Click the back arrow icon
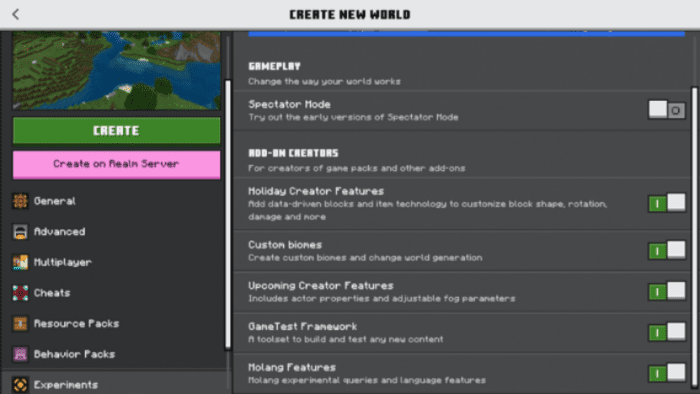This screenshot has width=700, height=394. point(16,14)
